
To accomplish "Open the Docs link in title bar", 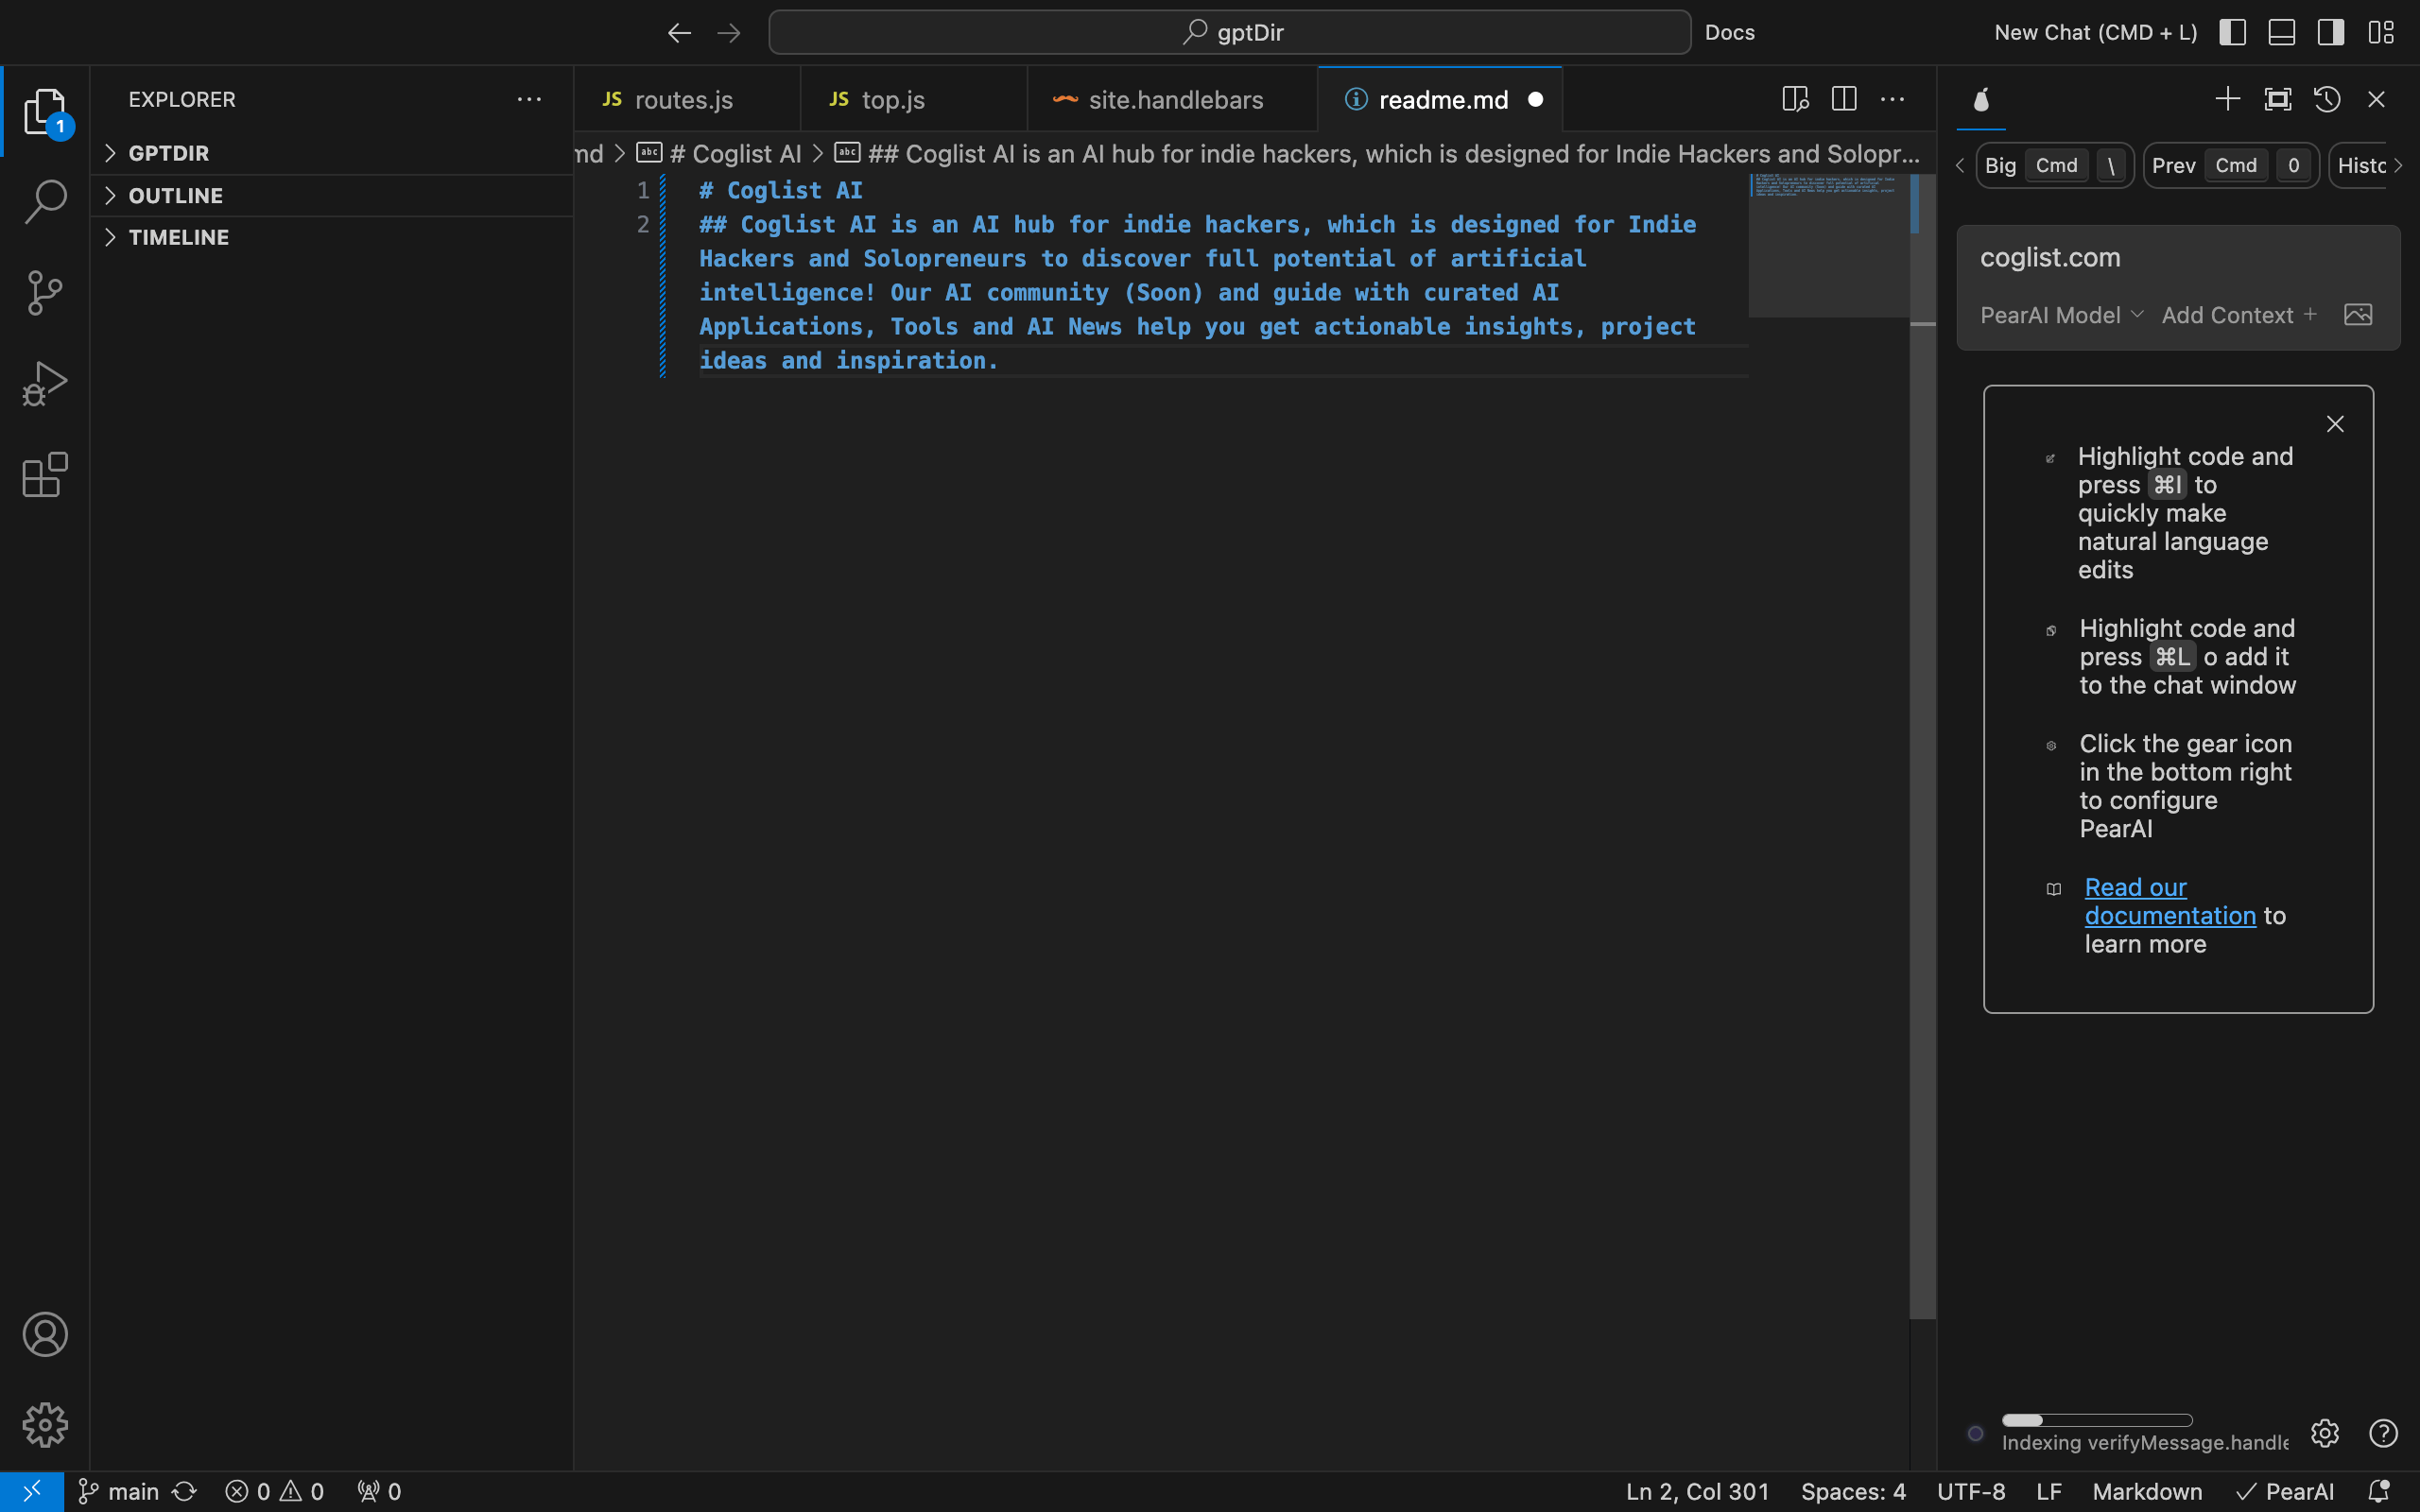I will (1730, 32).
